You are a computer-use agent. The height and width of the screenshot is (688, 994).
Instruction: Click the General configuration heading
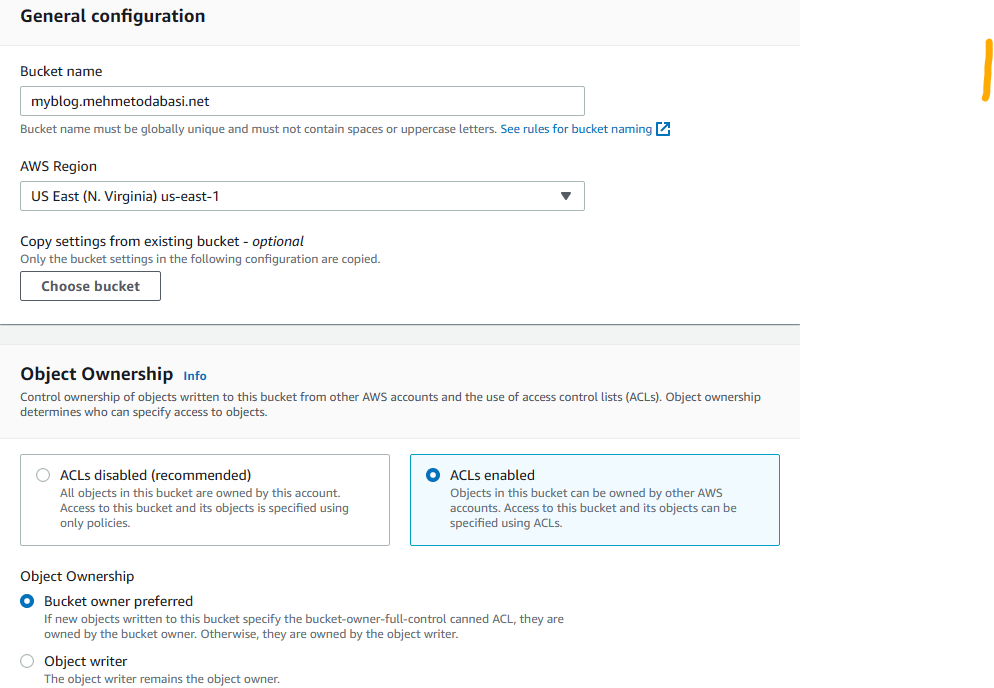113,16
